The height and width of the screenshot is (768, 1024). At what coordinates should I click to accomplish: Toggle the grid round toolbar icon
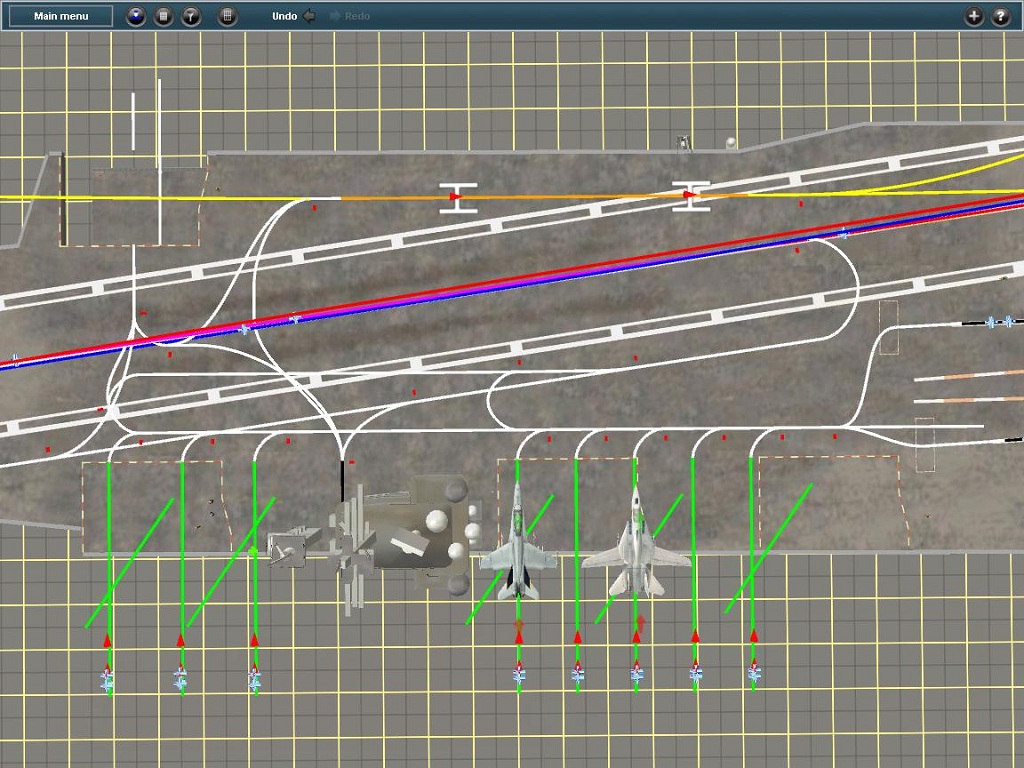[x=227, y=16]
